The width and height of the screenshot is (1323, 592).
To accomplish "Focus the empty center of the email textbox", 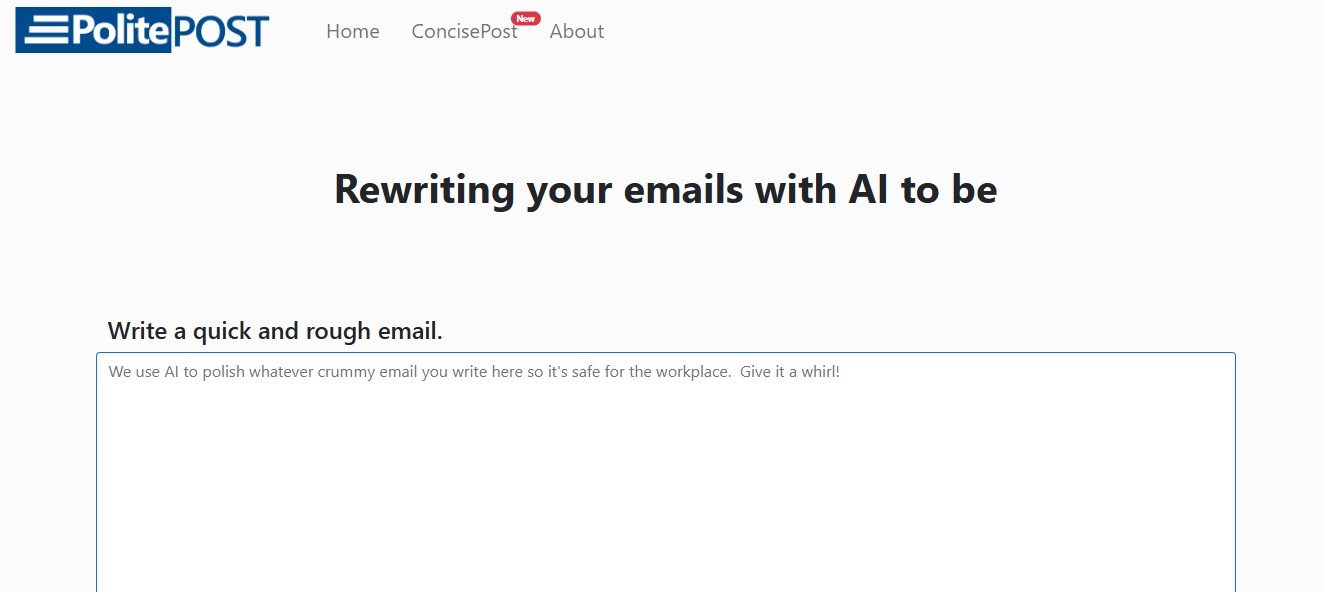I will click(666, 480).
